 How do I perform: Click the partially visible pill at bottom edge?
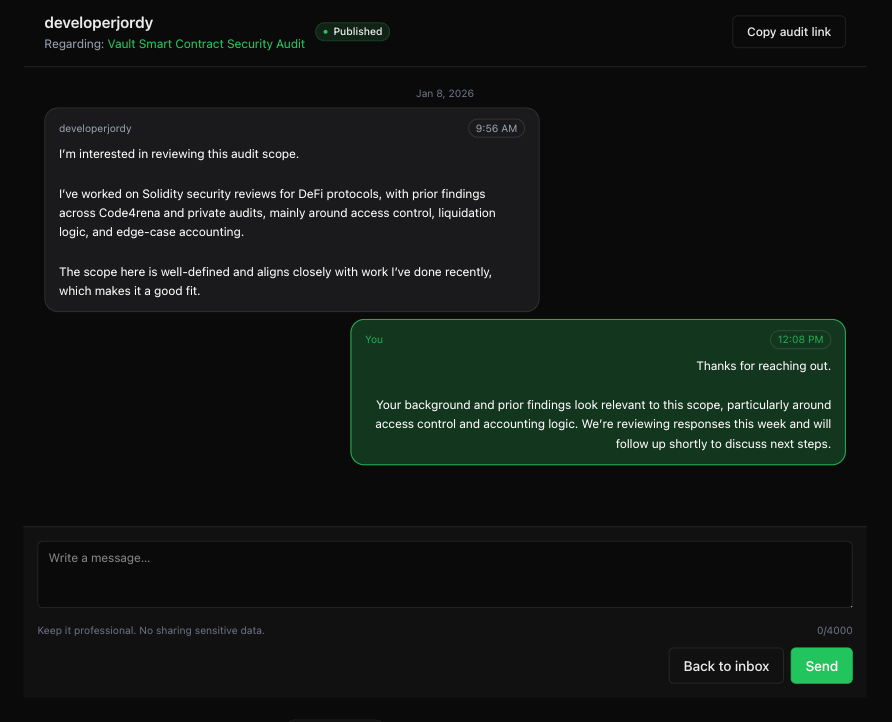335,720
